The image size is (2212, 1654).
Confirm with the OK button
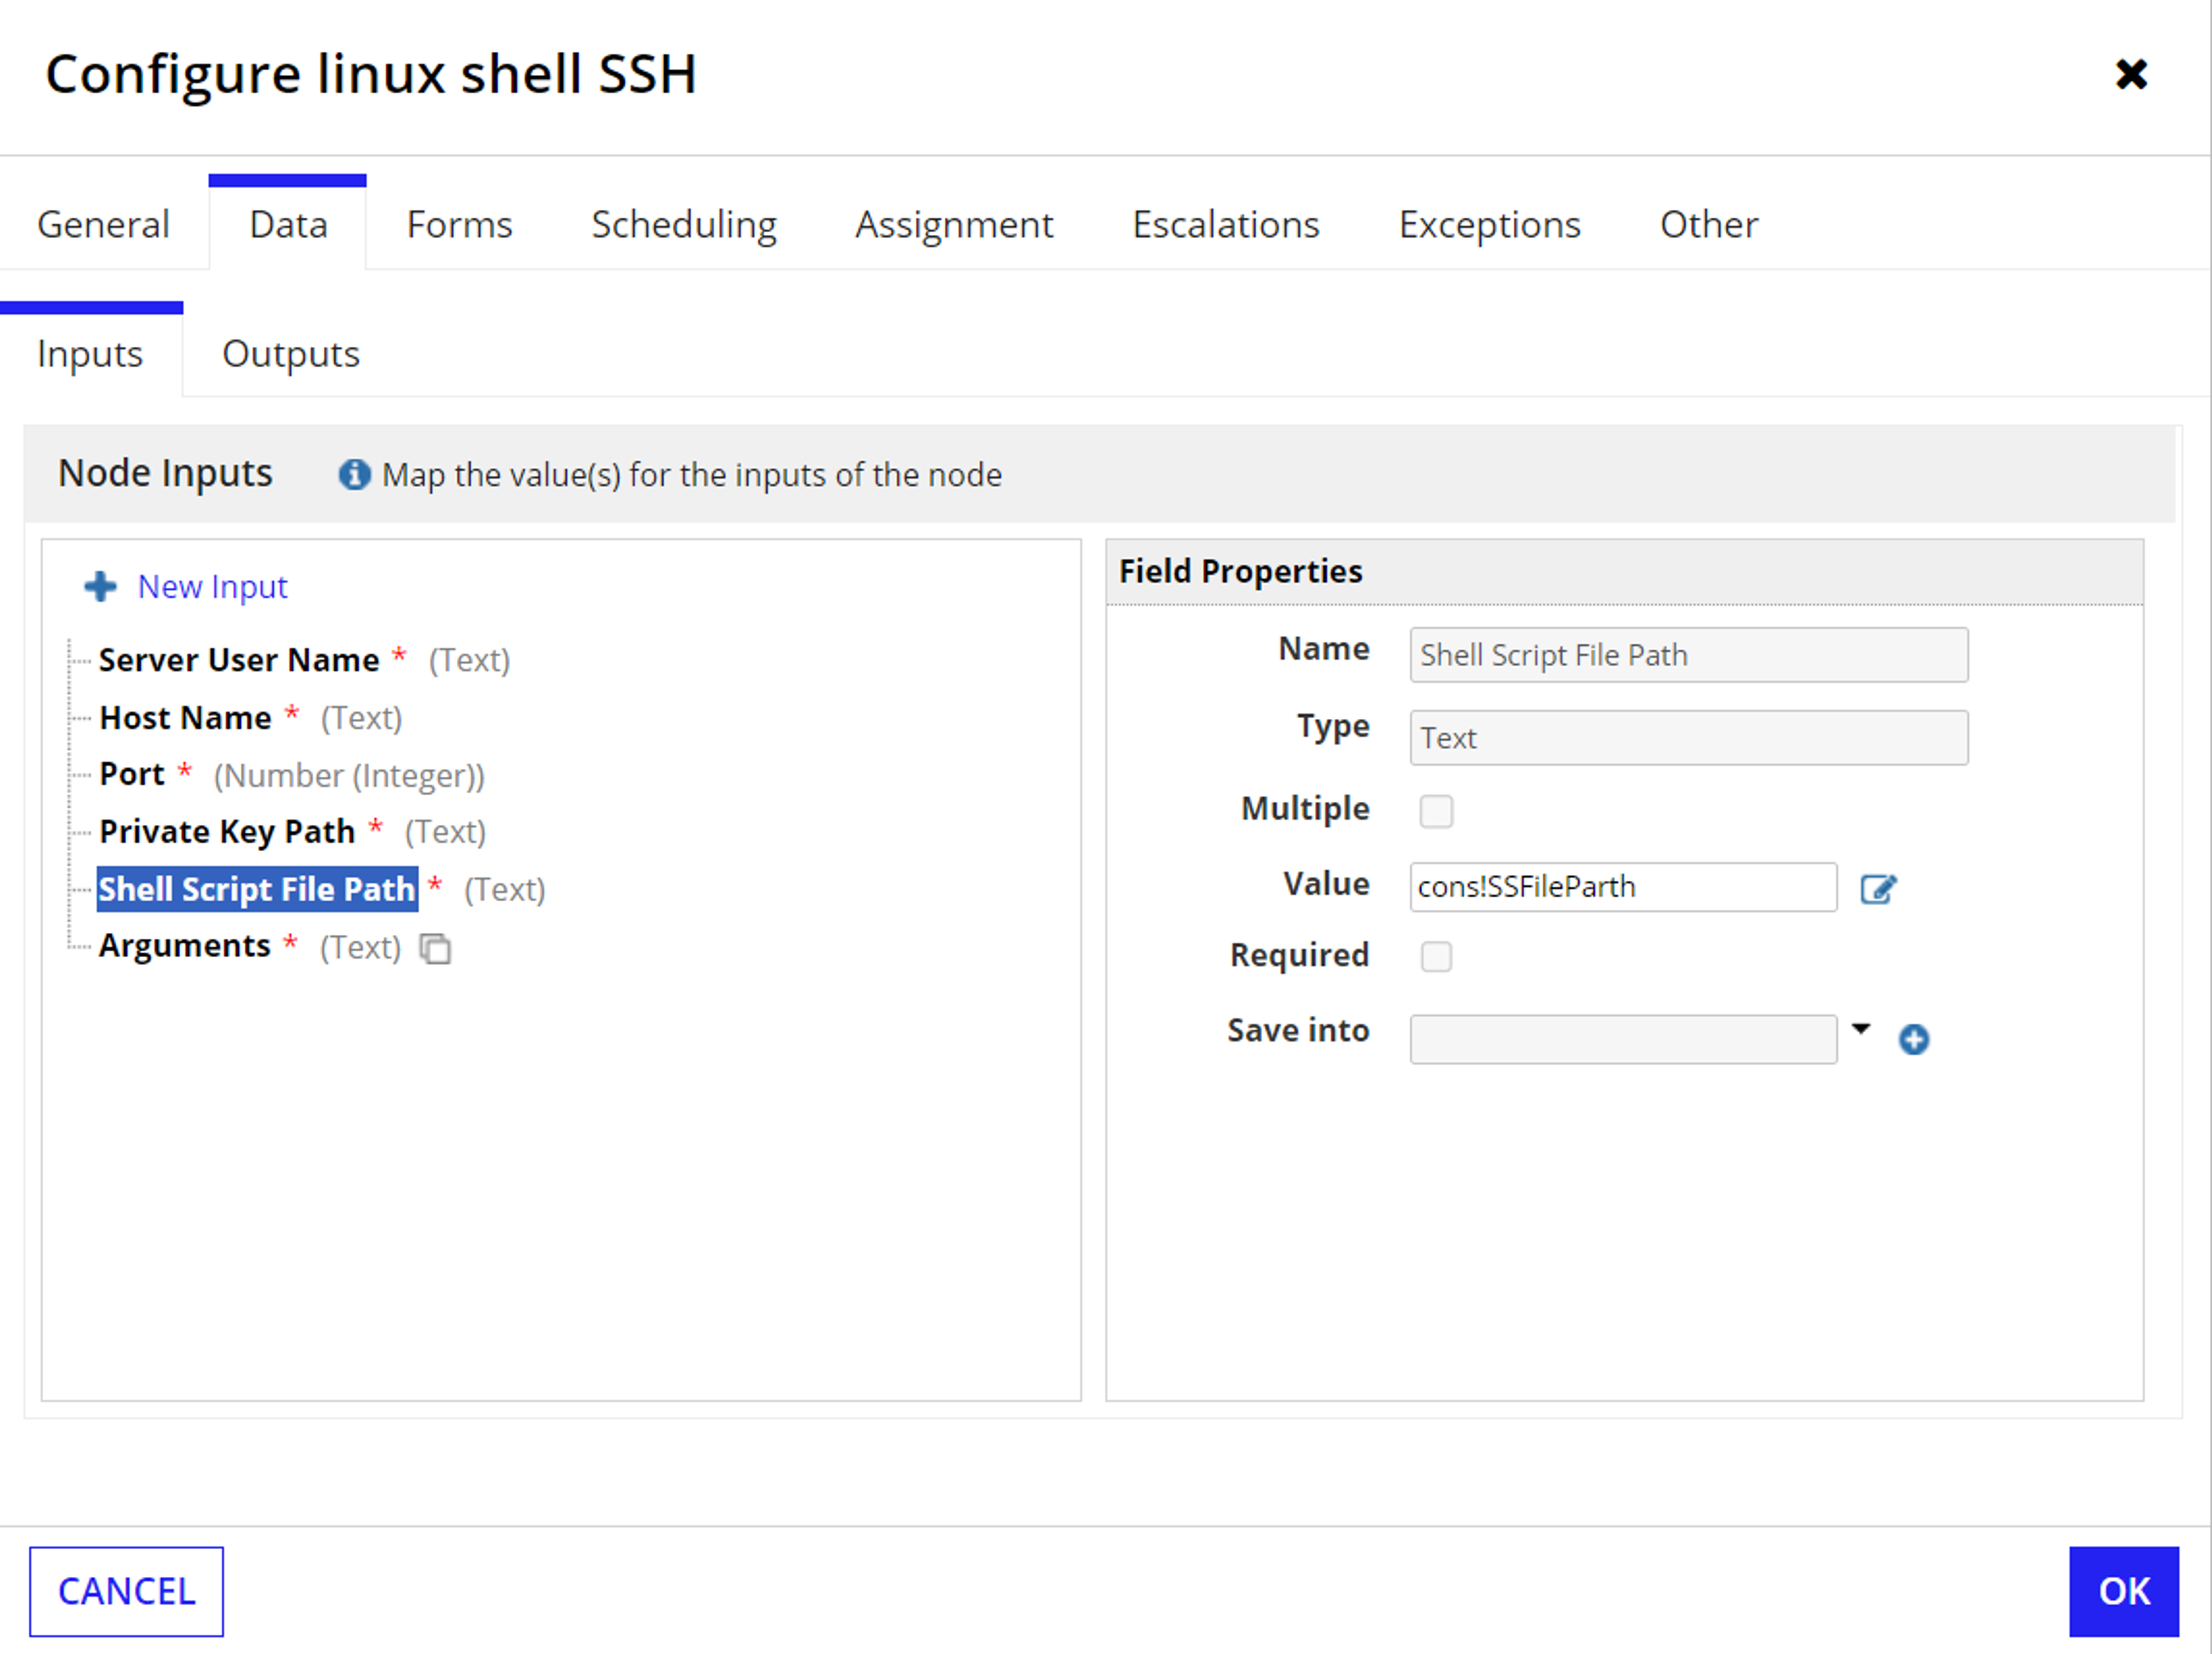2124,1592
